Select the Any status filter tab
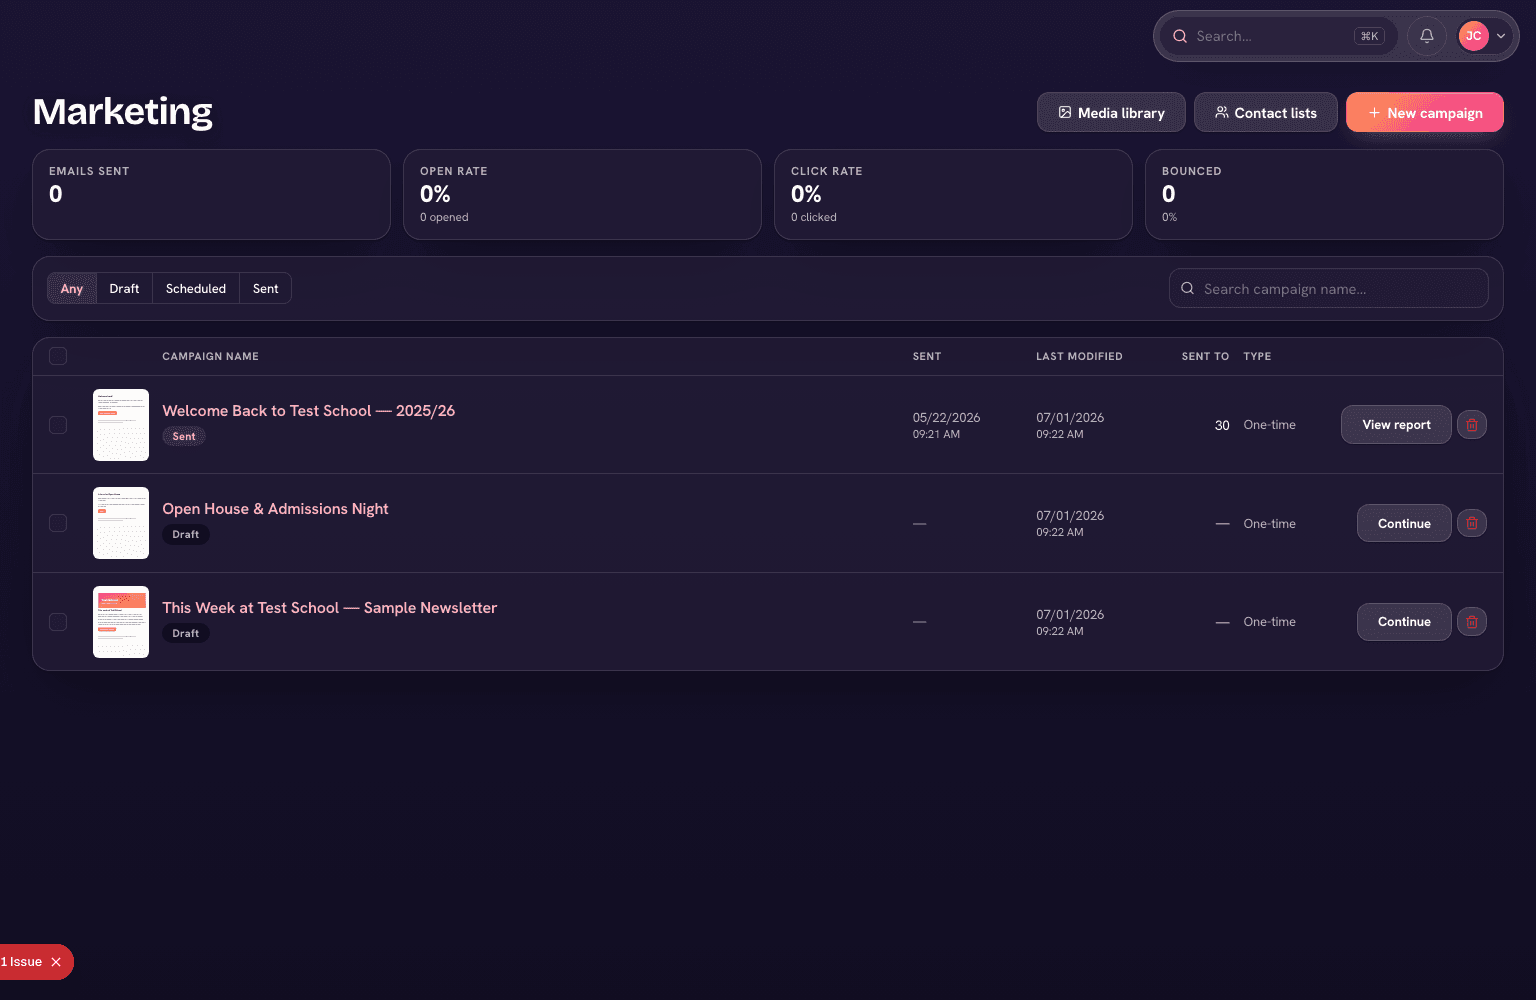This screenshot has width=1536, height=1000. click(x=72, y=289)
